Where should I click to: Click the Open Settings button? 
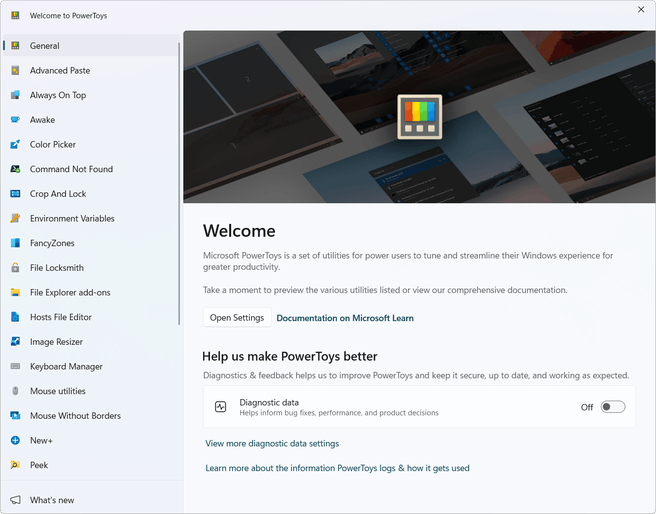pos(237,318)
